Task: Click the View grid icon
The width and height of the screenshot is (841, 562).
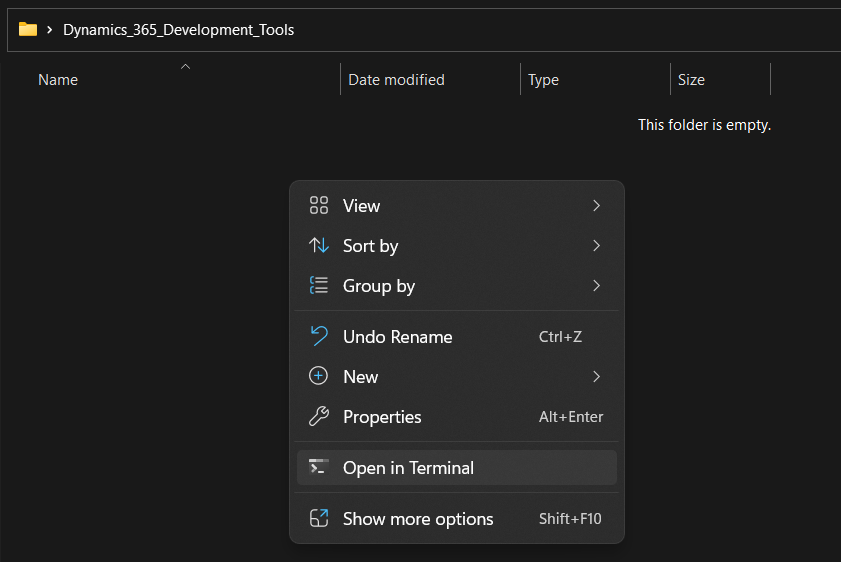Action: (319, 205)
